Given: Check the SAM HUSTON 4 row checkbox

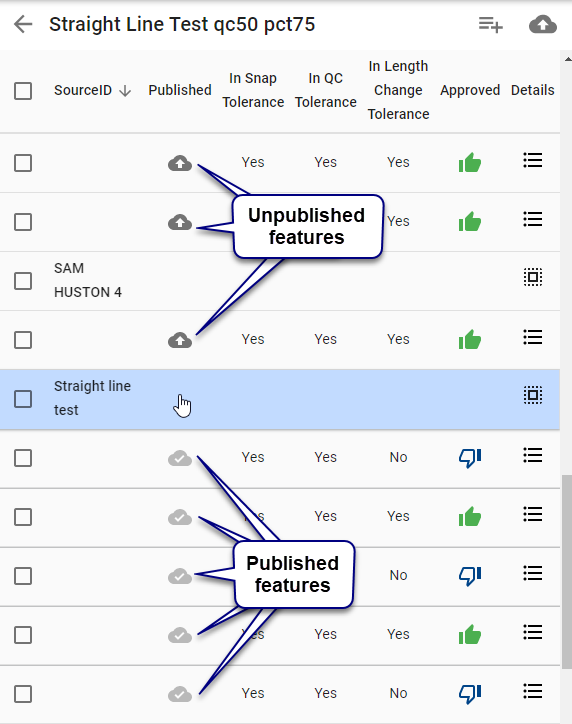Looking at the screenshot, I should (x=23, y=281).
